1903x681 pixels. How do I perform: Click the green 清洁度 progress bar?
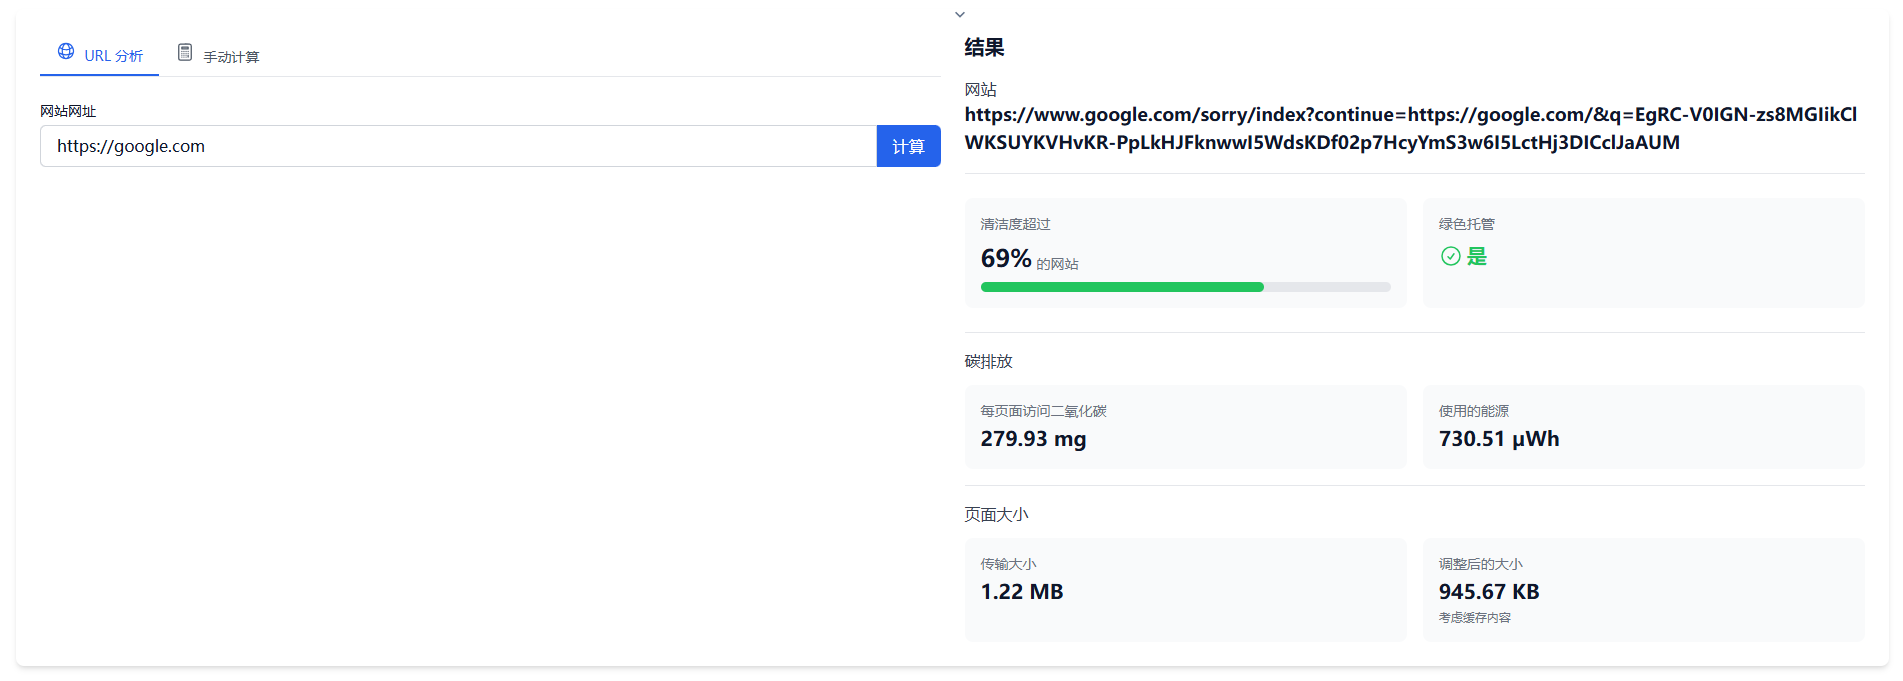pyautogui.click(x=1122, y=287)
